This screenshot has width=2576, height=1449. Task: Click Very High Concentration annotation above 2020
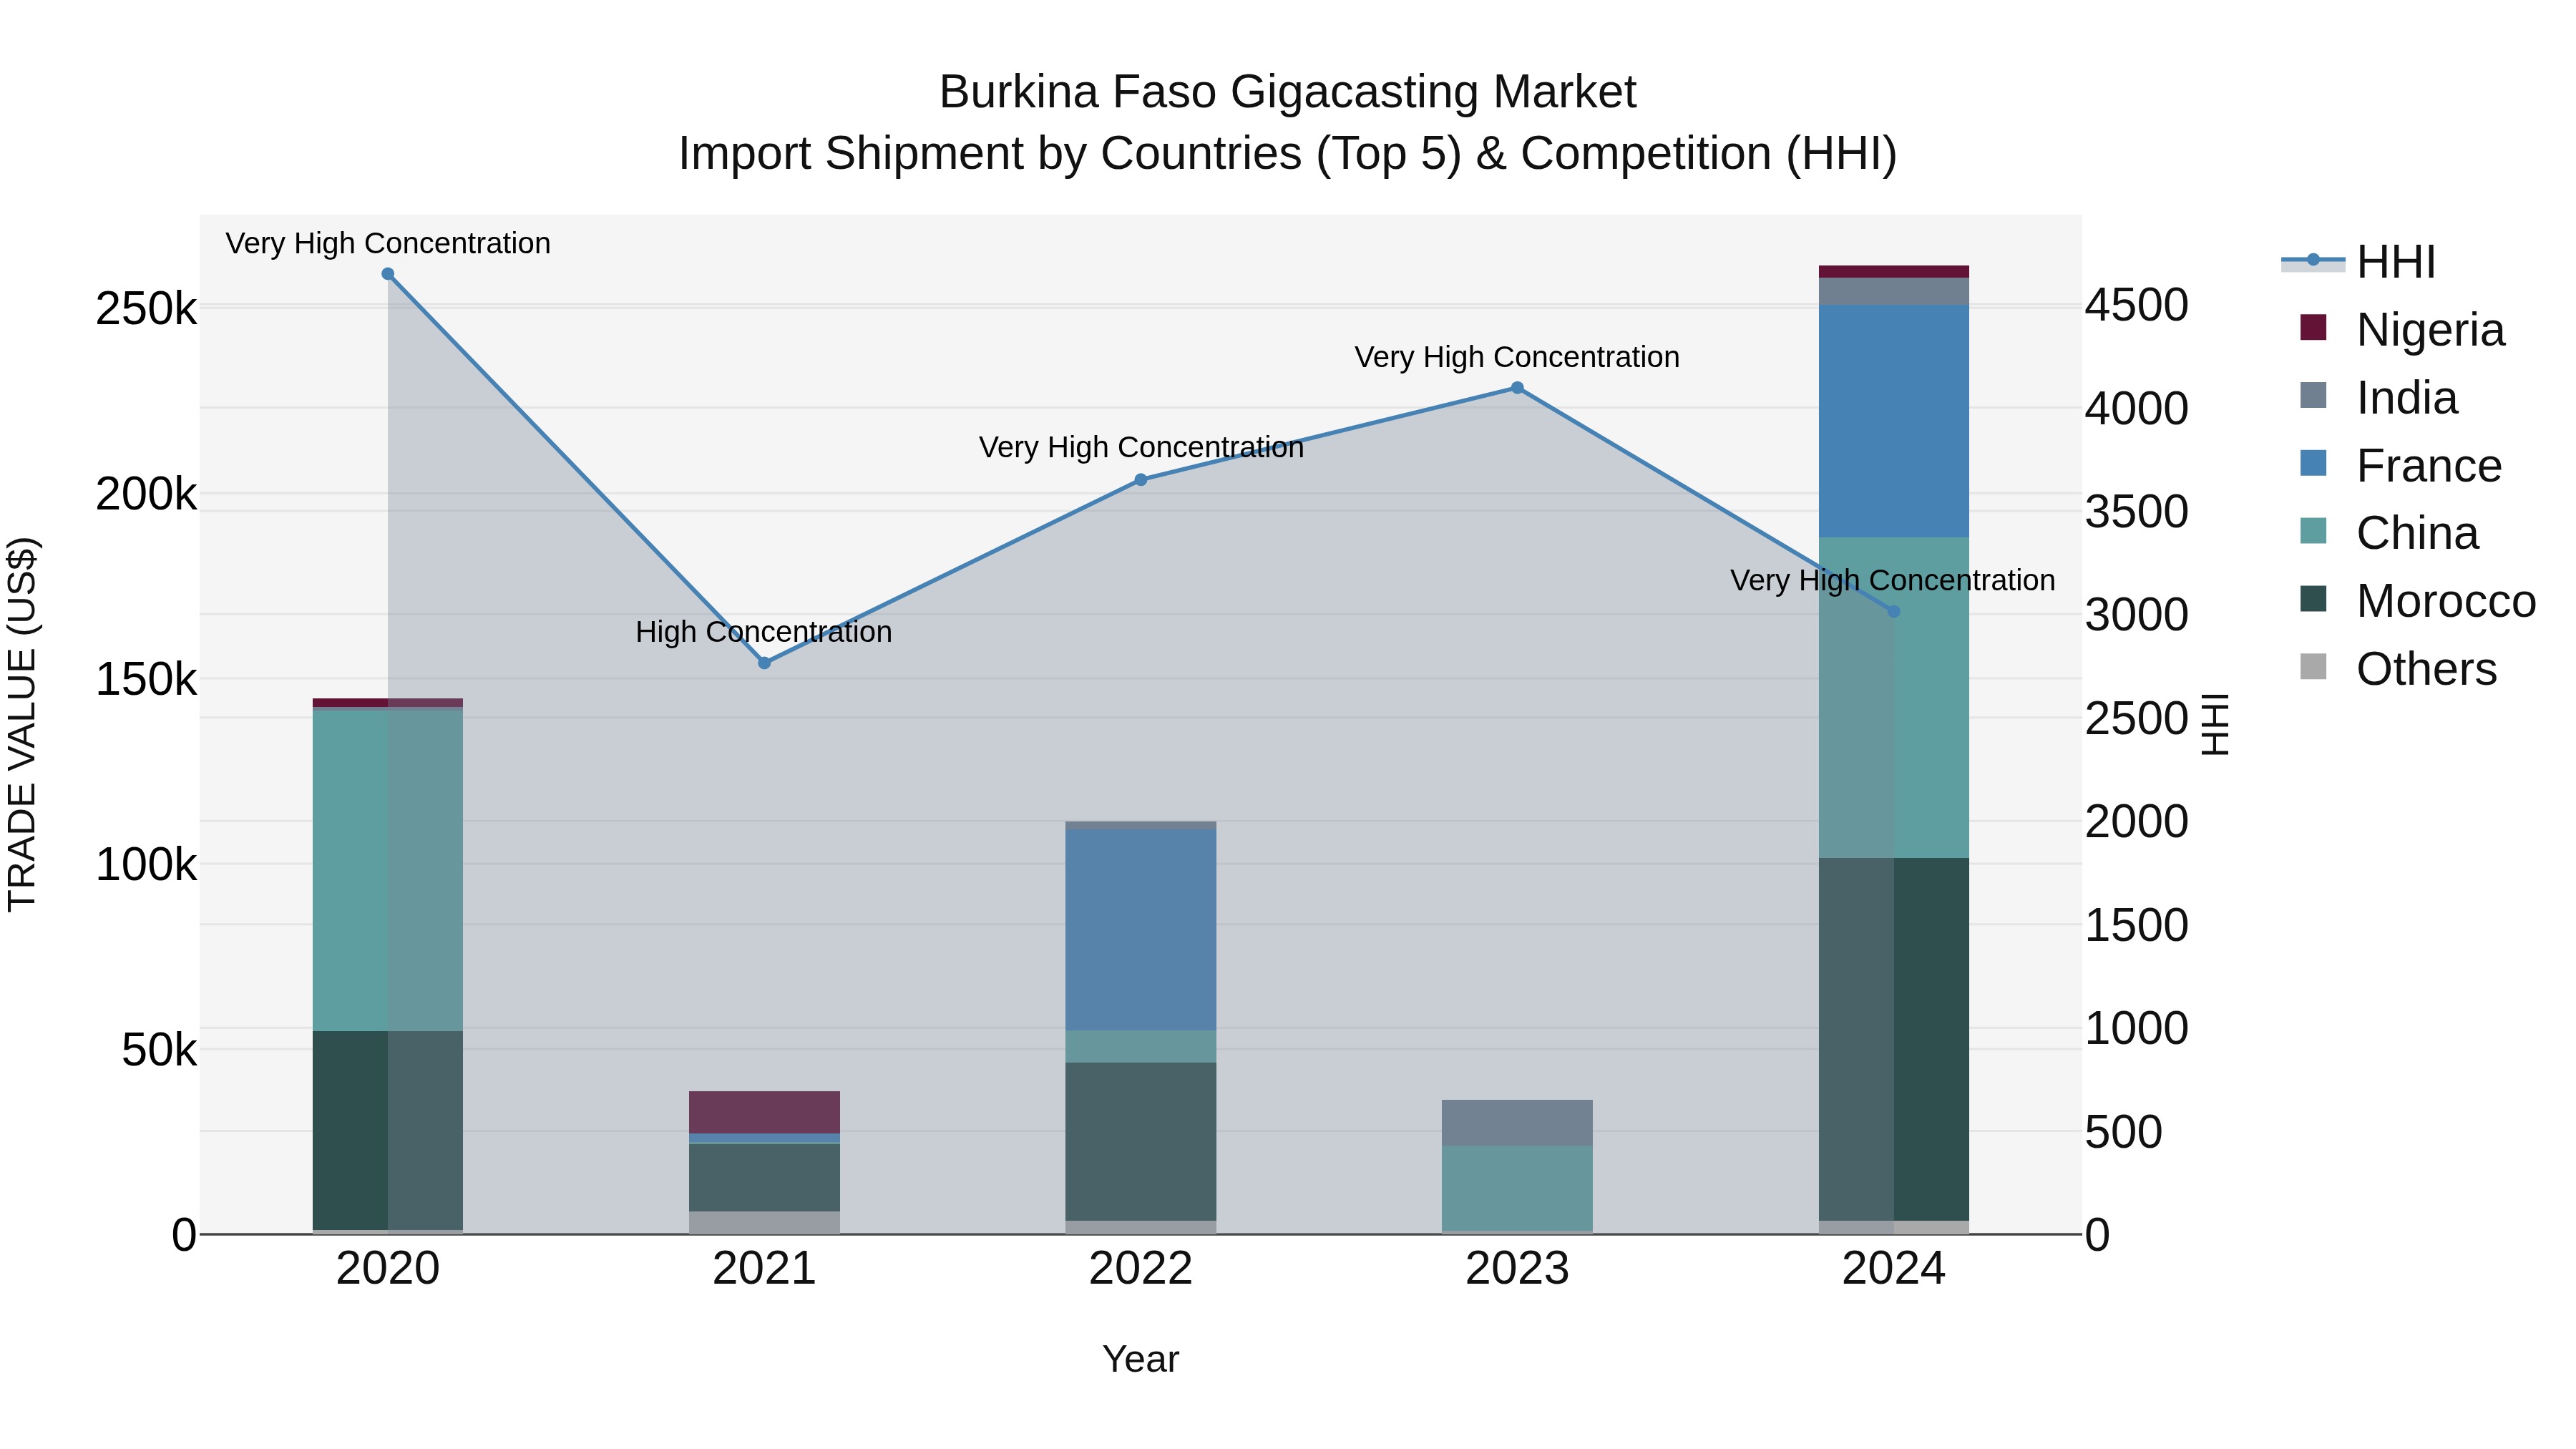click(388, 243)
